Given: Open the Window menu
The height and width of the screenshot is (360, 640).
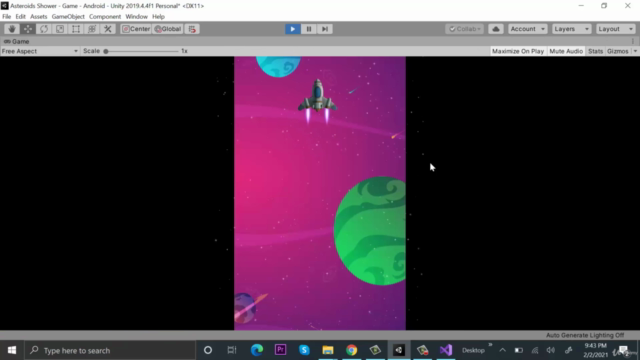Looking at the screenshot, I should click(136, 17).
